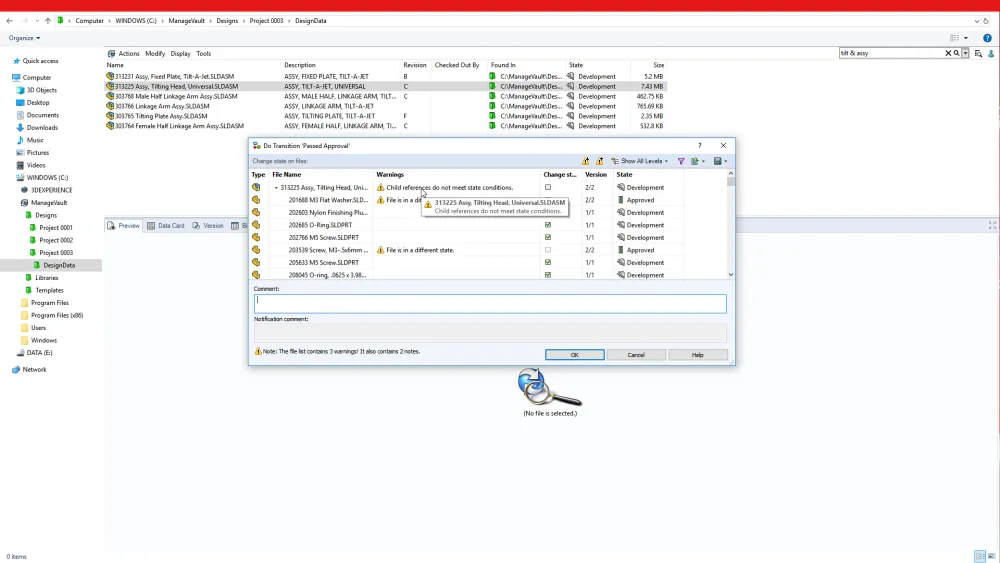This screenshot has width=1000, height=563.
Task: Click the Up one level arrow
Action: [47, 21]
